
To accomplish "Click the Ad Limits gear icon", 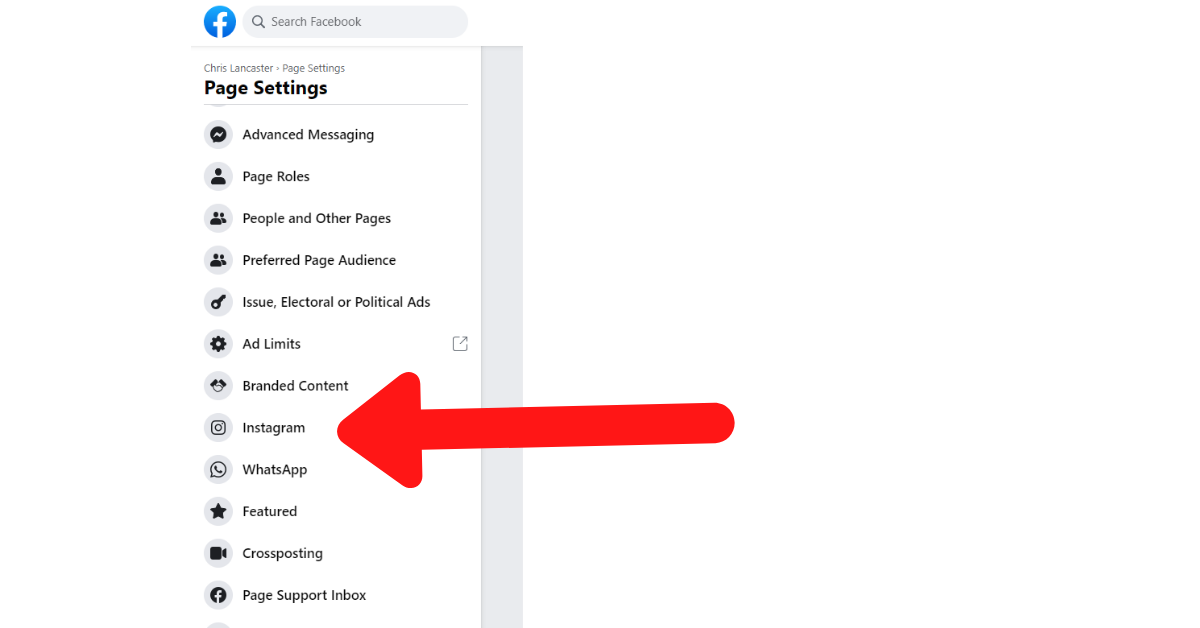I will pyautogui.click(x=218, y=344).
